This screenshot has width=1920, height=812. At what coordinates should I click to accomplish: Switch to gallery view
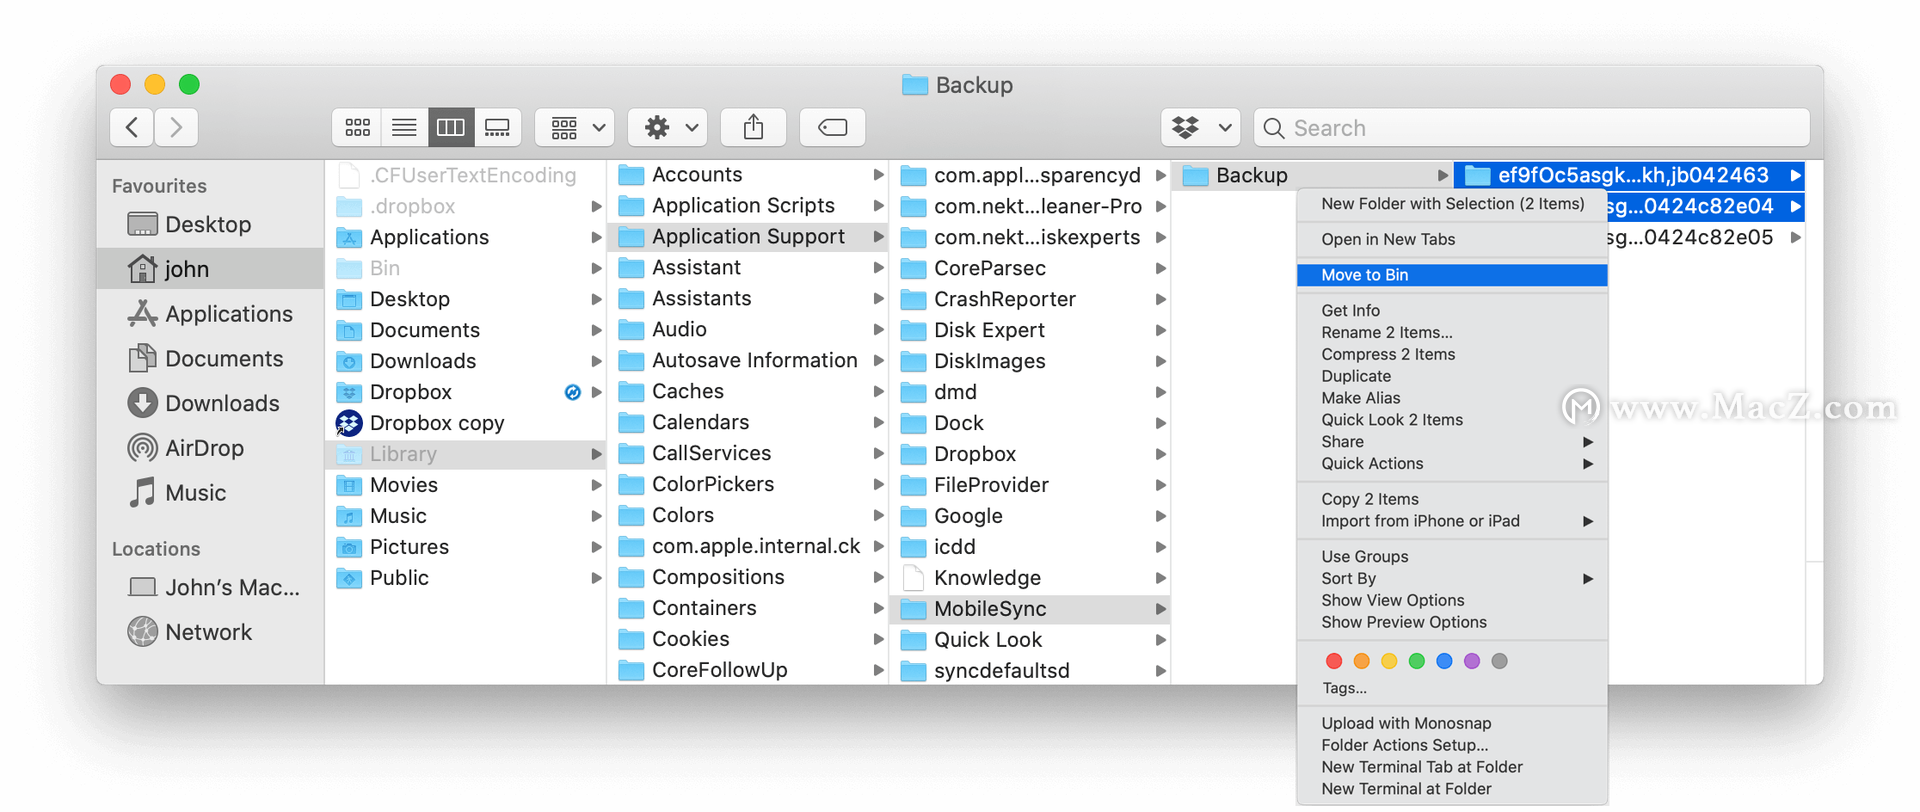tap(498, 127)
